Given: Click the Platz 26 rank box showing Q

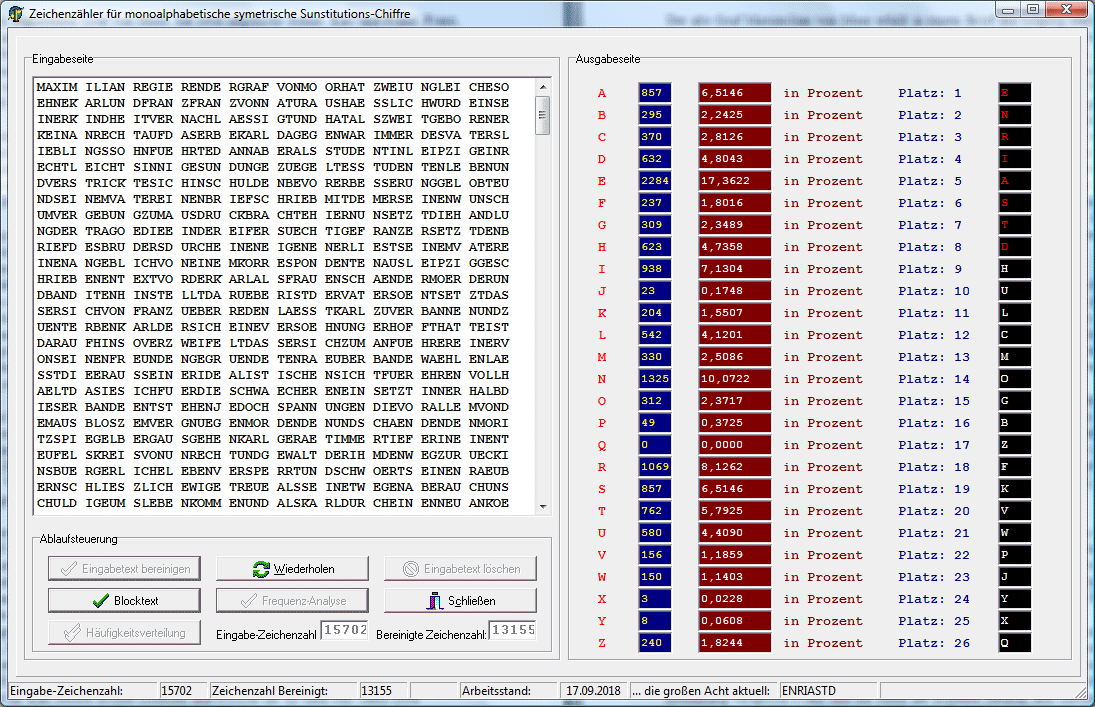Looking at the screenshot, I should pos(1015,643).
